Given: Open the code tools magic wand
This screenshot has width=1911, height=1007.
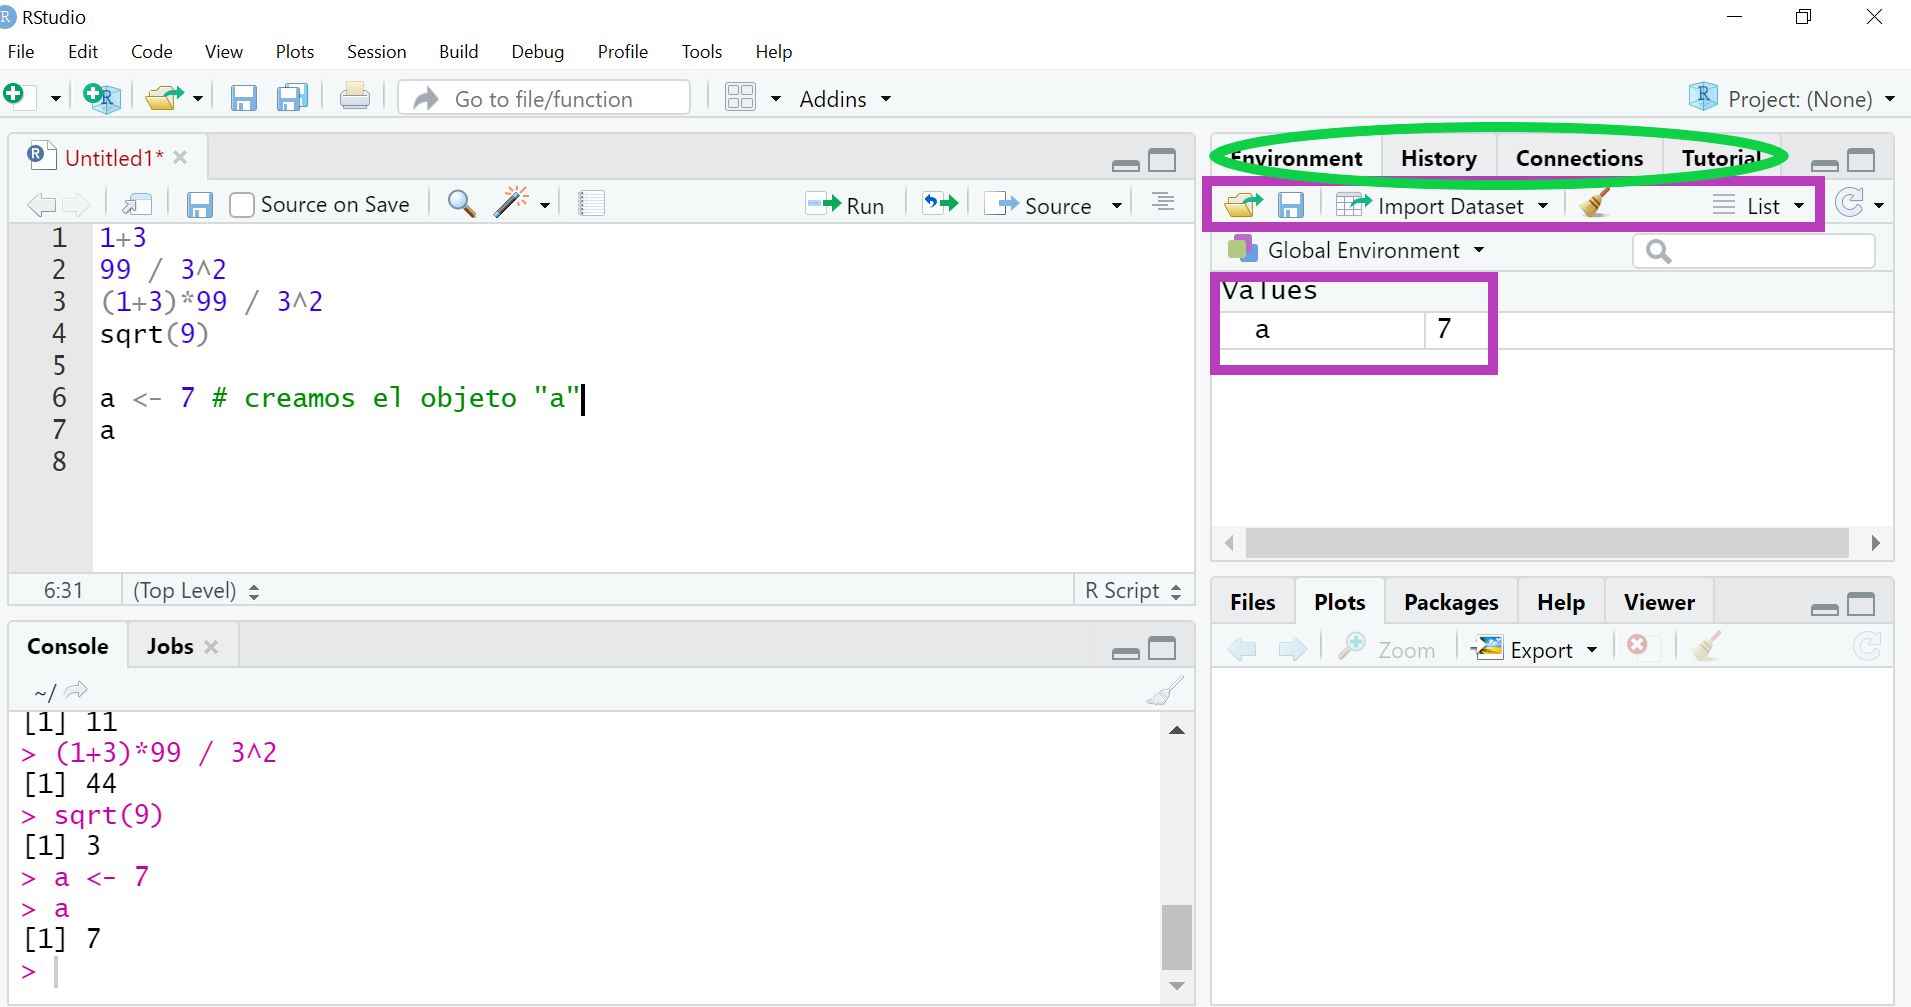Looking at the screenshot, I should coord(512,204).
